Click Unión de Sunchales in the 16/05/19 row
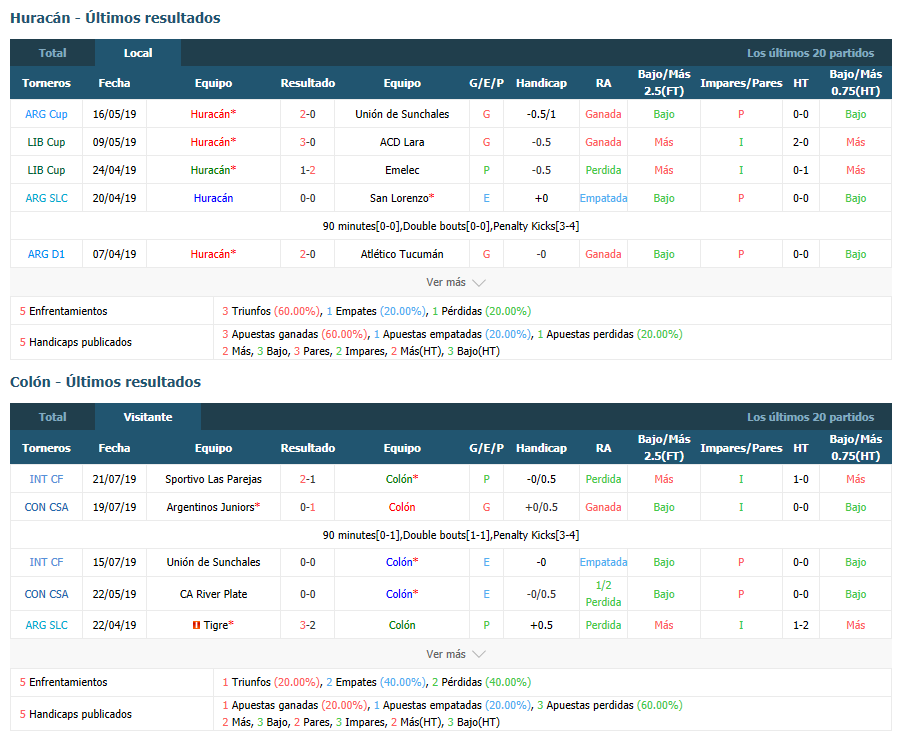This screenshot has height=737, width=901. coord(402,114)
